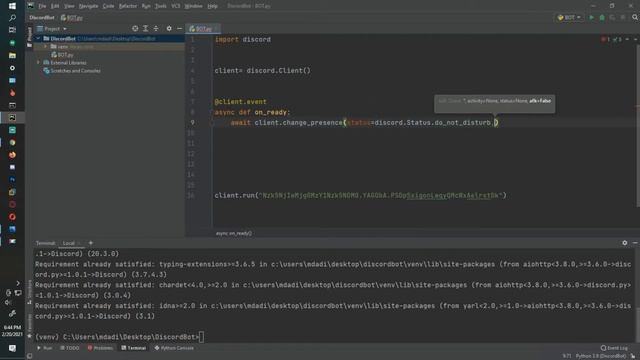Click the PyCharm icon on taskbar
Screen dimensions: 640x360
[x=12, y=118]
